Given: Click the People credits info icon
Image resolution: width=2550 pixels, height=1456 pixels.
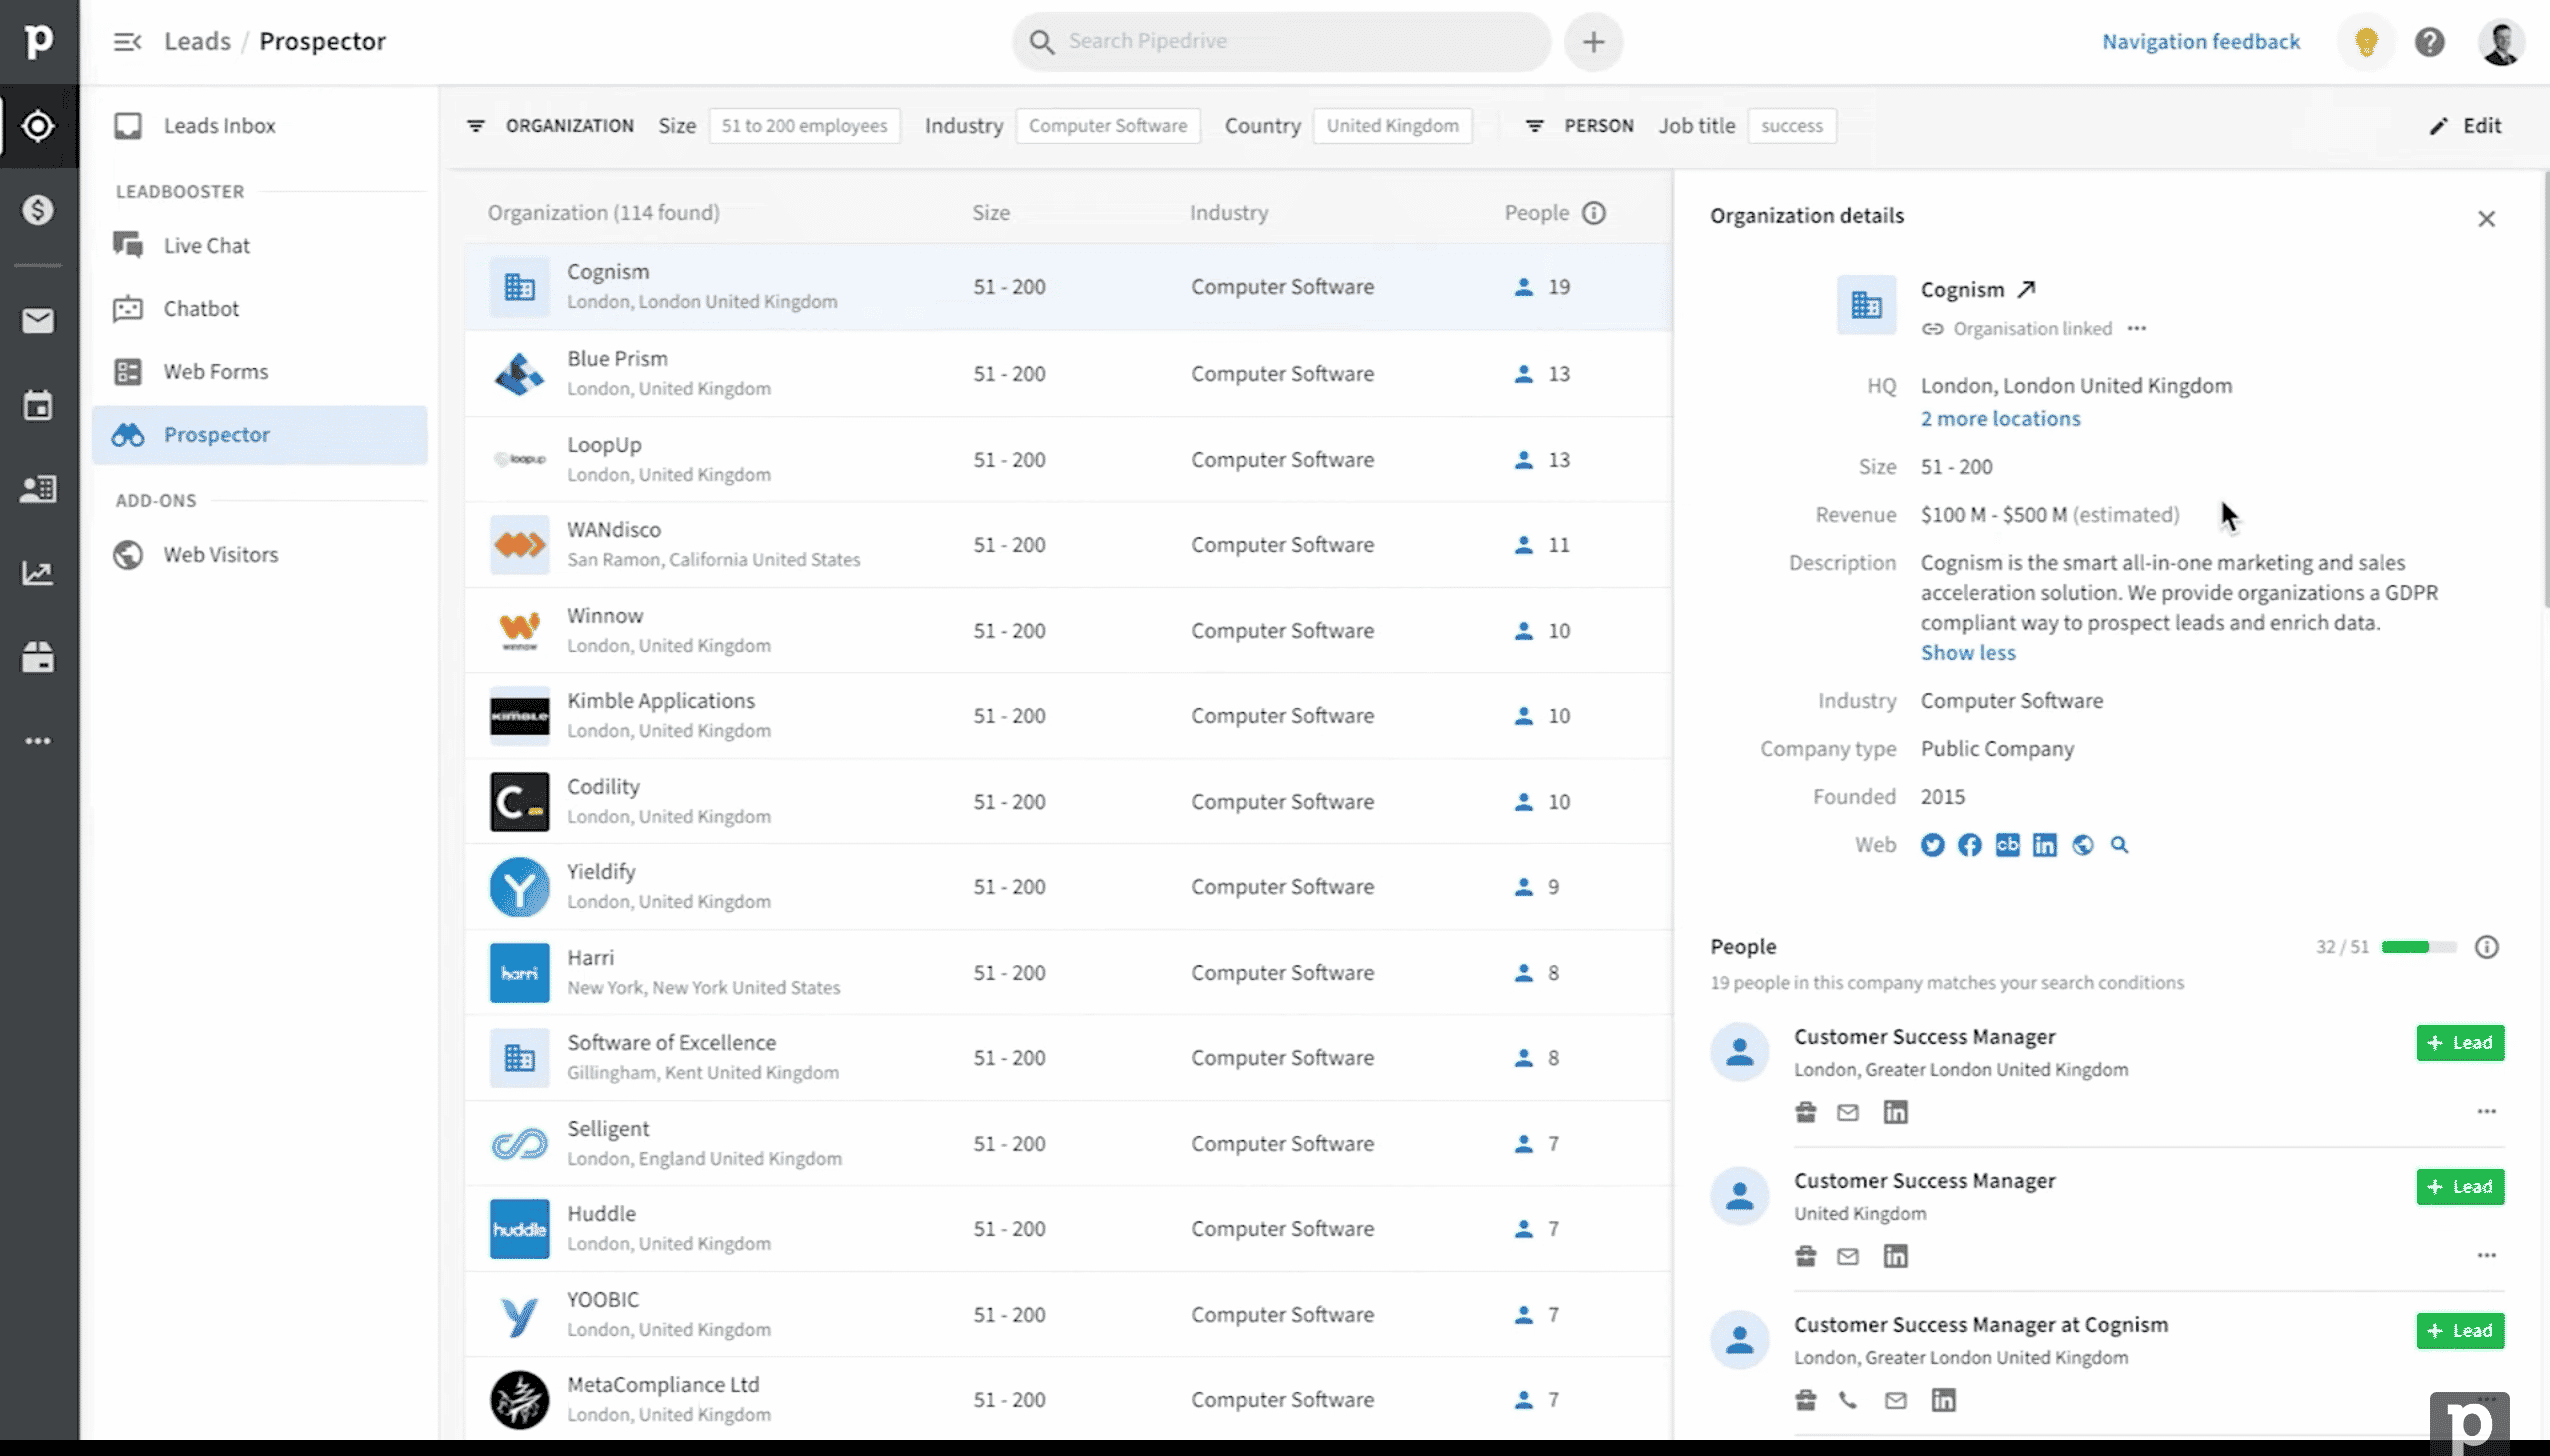Looking at the screenshot, I should tap(2487, 947).
